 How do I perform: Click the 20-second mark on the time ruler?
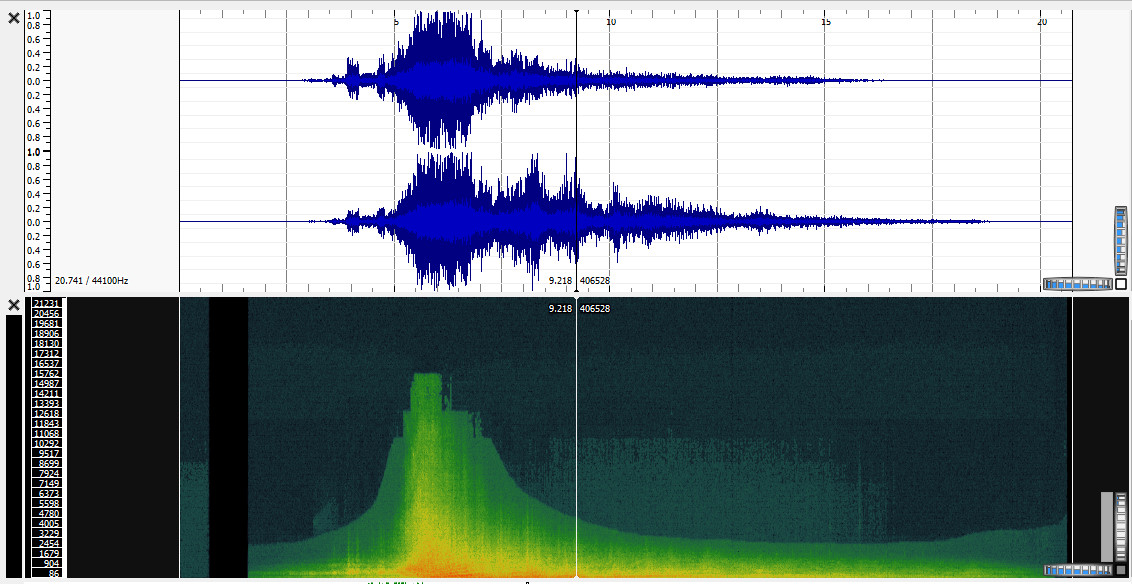(1041, 21)
